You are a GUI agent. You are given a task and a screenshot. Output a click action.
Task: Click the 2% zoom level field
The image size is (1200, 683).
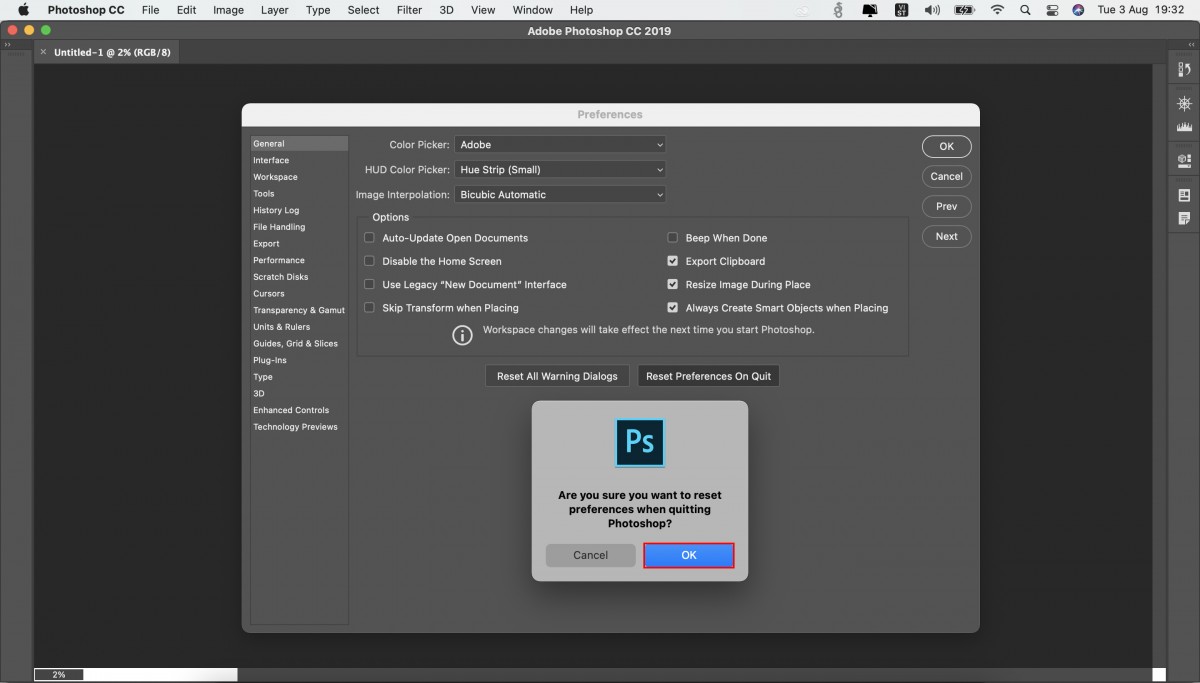click(59, 675)
